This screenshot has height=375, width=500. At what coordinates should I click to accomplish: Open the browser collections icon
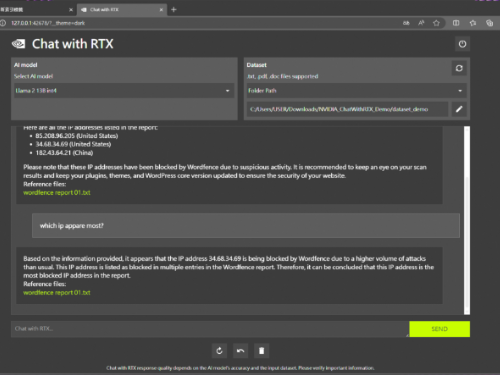pos(489,23)
